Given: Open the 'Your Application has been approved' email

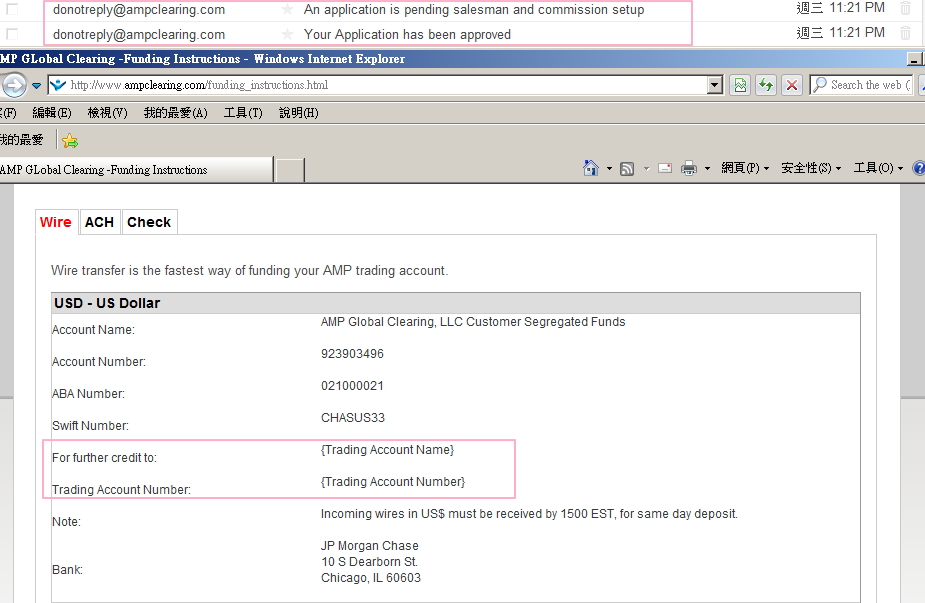Looking at the screenshot, I should point(407,34).
